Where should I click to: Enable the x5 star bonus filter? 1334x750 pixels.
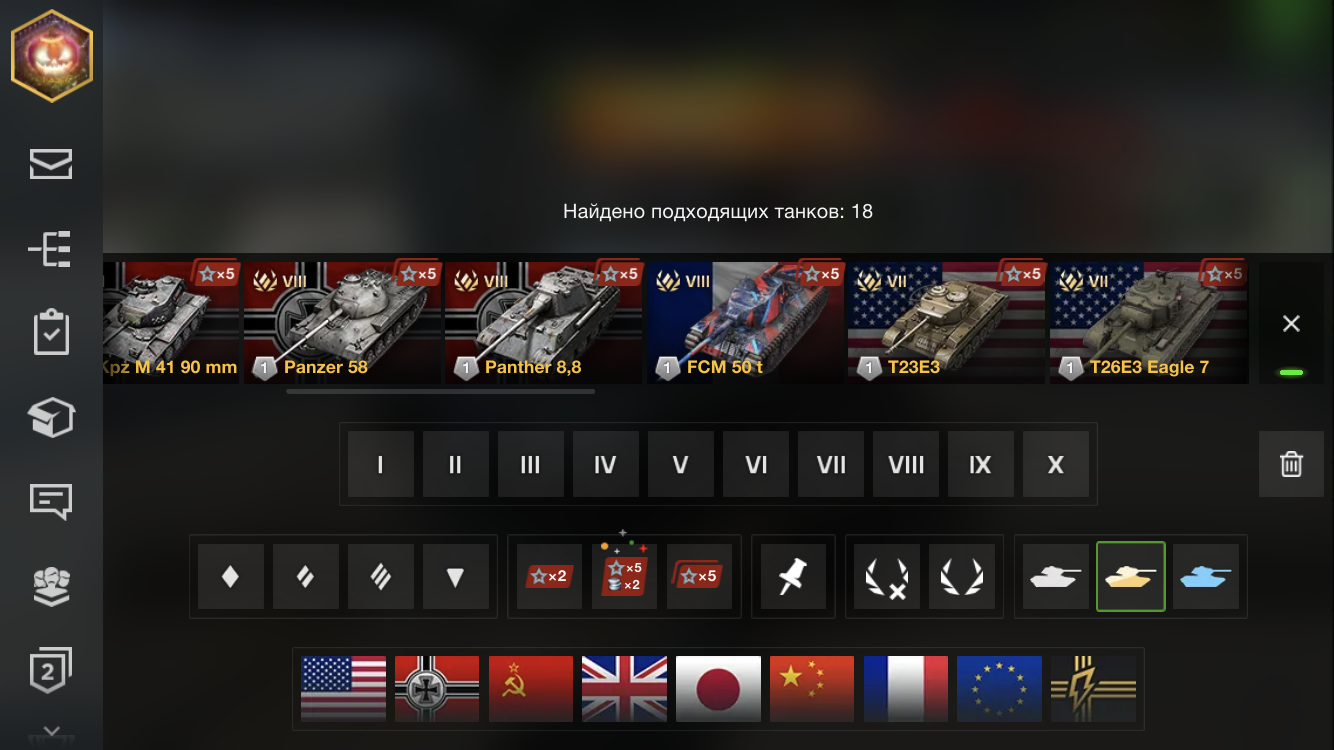click(x=700, y=577)
